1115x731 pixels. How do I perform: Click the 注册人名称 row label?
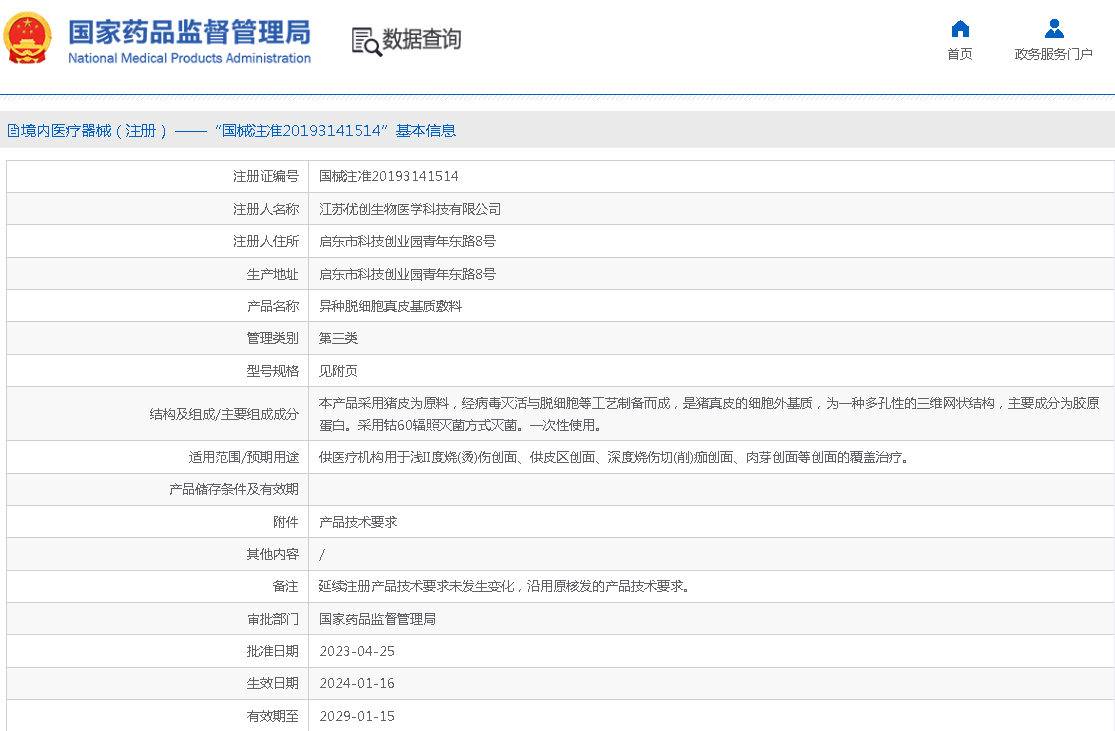[266, 209]
